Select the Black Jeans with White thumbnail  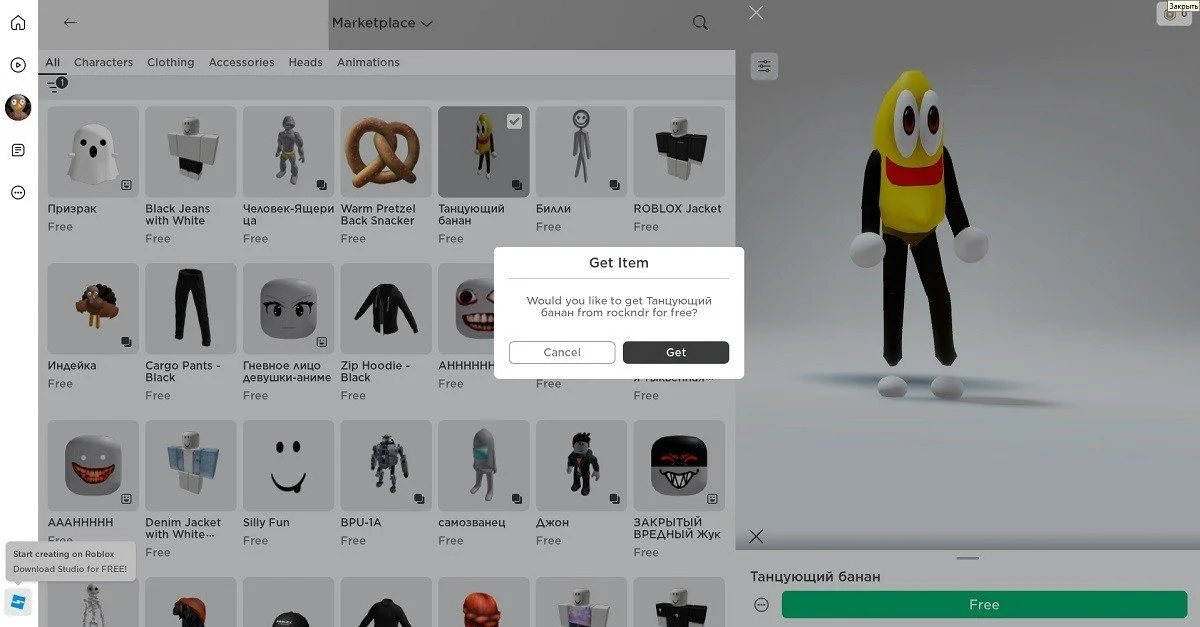click(190, 152)
